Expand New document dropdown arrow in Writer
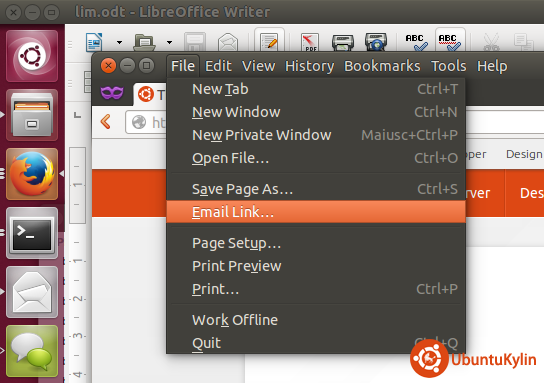This screenshot has height=383, width=544. click(x=119, y=42)
